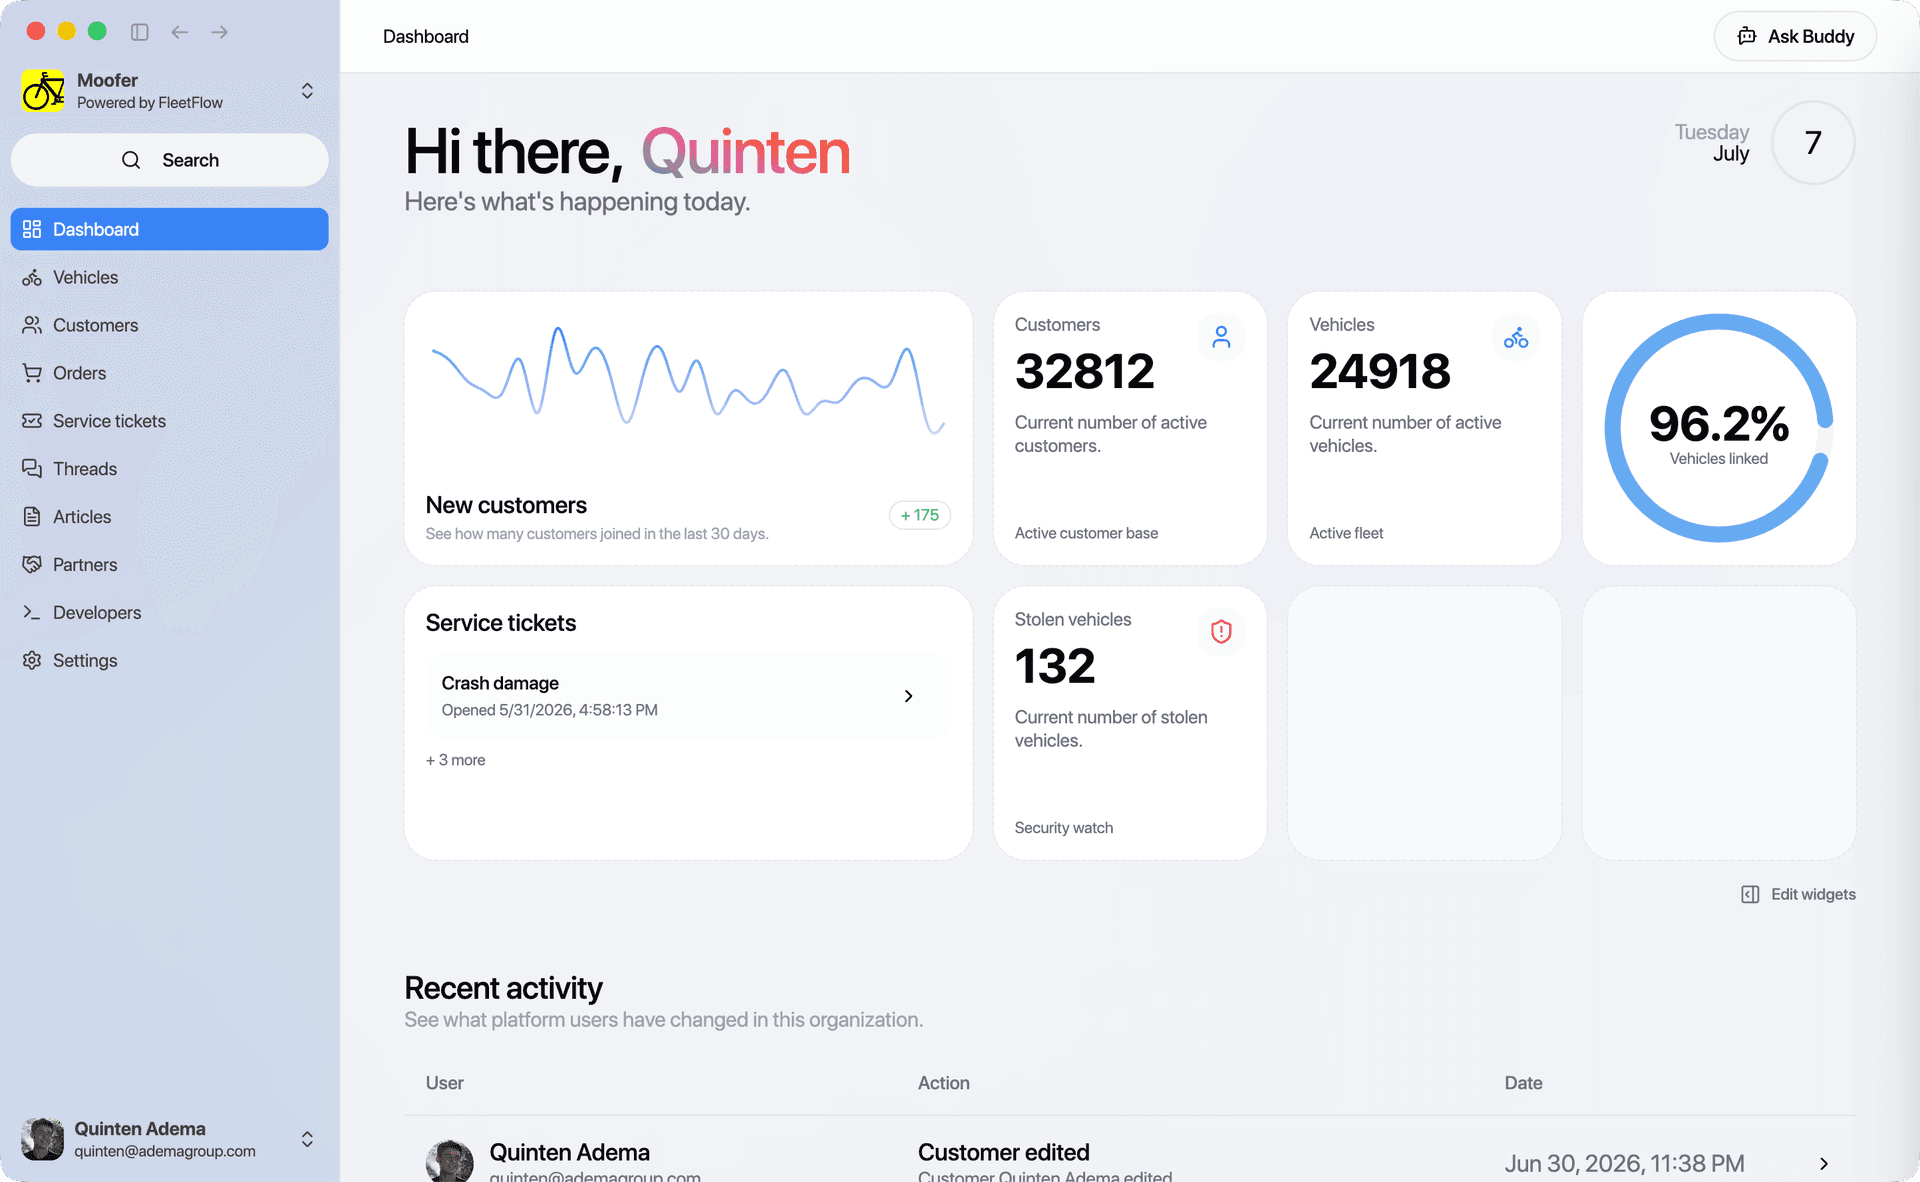
Task: Click the date circle showing 7
Action: (x=1813, y=143)
